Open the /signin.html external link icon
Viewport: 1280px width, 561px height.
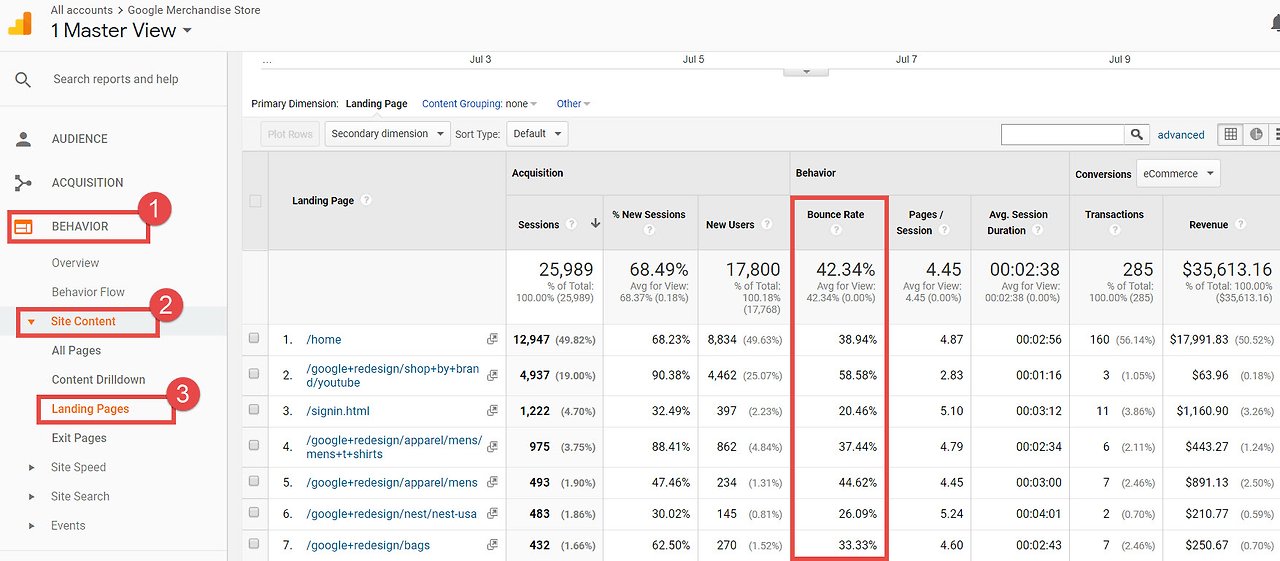coord(492,410)
